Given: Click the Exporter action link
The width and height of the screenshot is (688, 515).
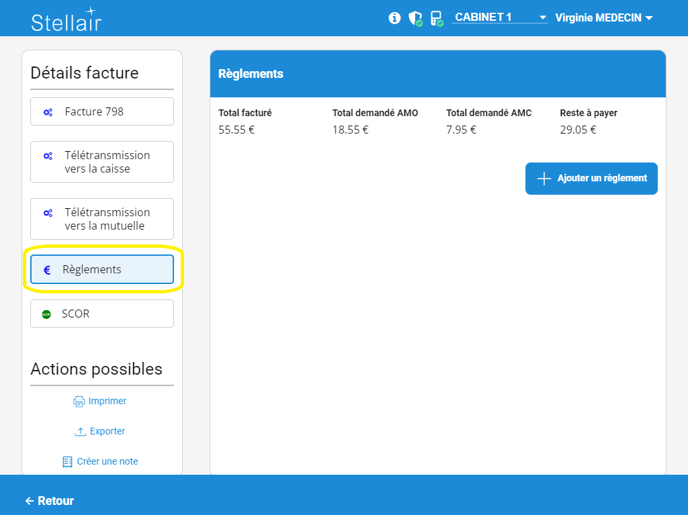Looking at the screenshot, I should point(107,432).
